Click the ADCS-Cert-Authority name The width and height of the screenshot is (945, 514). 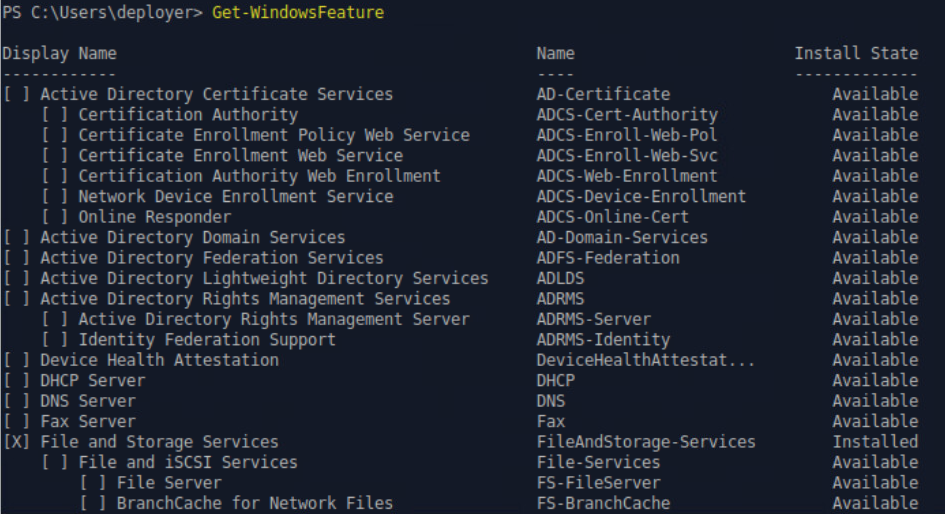627,115
